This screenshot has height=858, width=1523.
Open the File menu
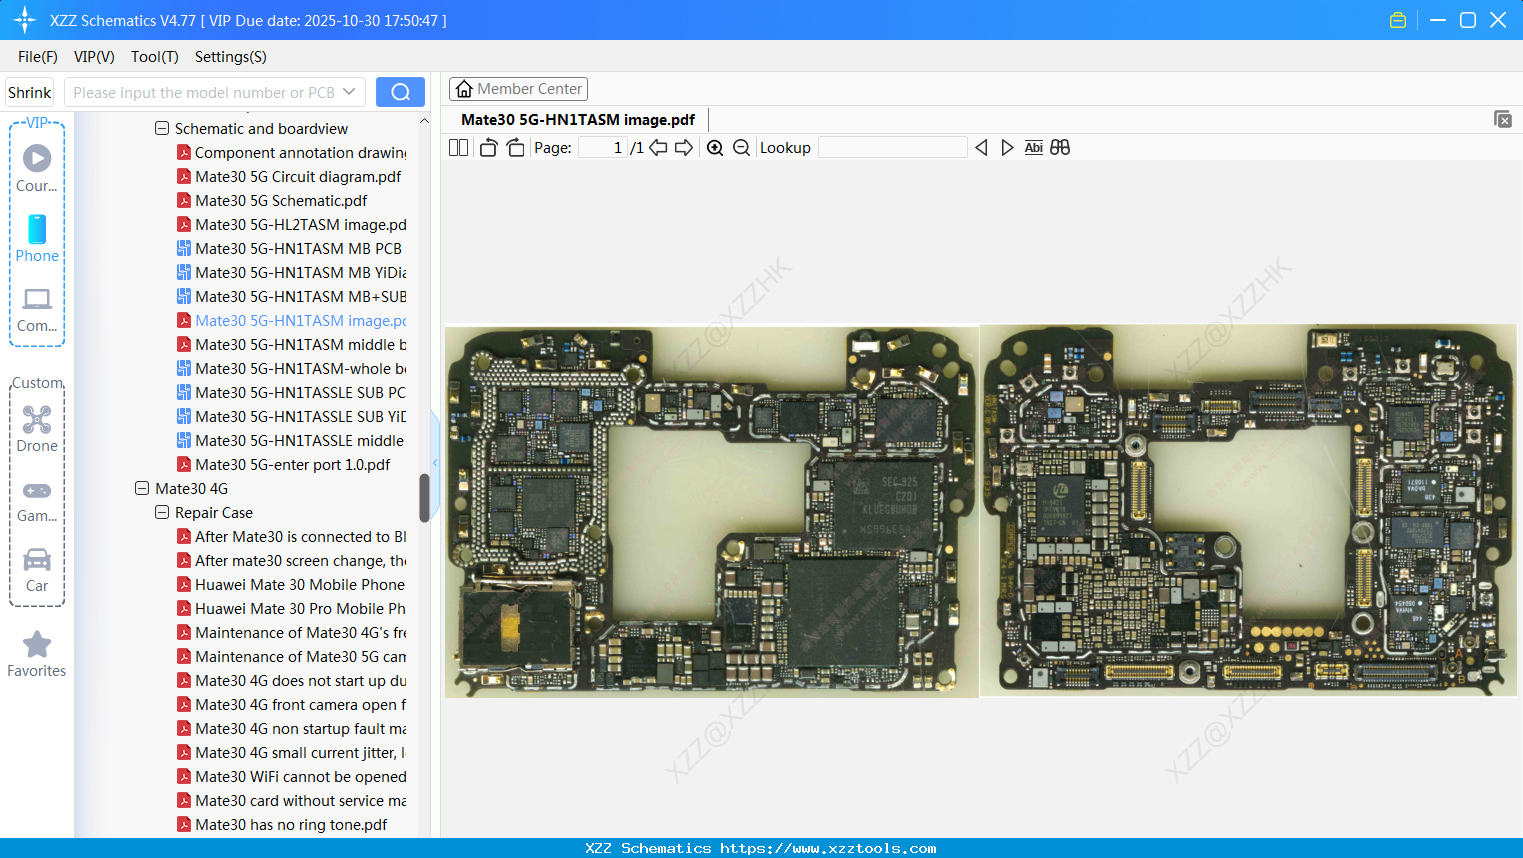tap(38, 56)
